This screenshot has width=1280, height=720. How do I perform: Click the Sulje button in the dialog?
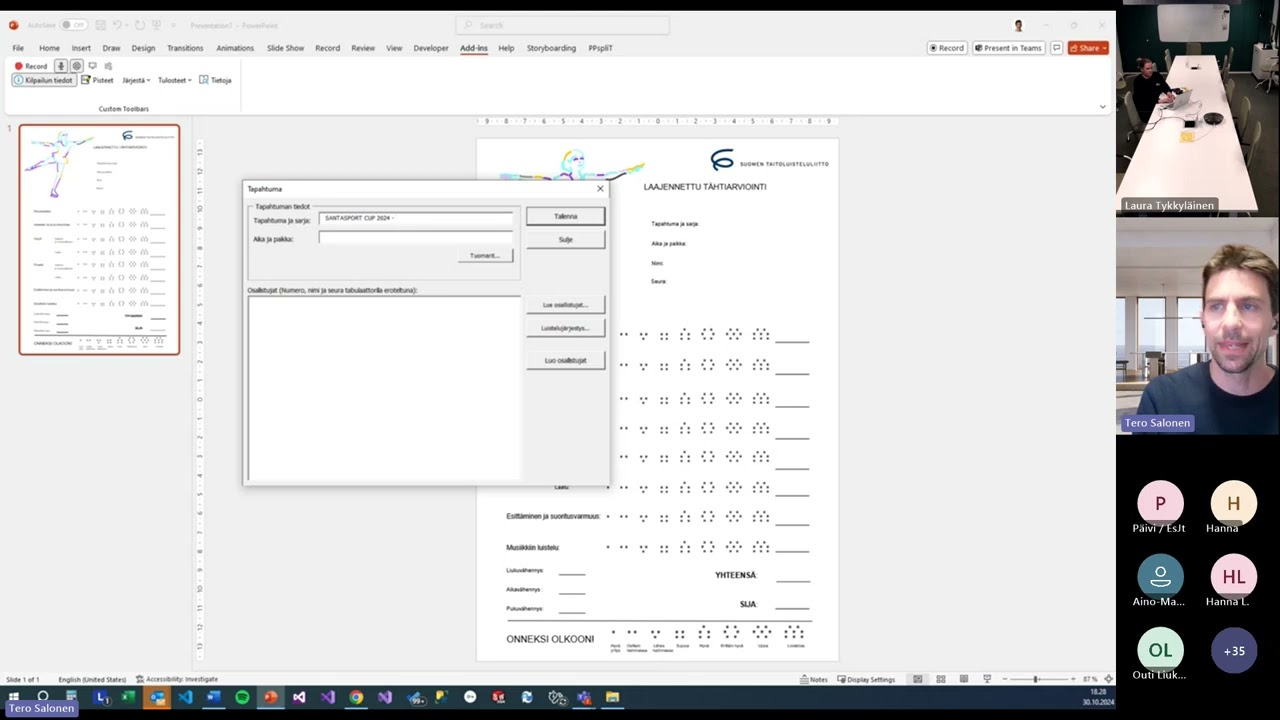[x=565, y=240]
